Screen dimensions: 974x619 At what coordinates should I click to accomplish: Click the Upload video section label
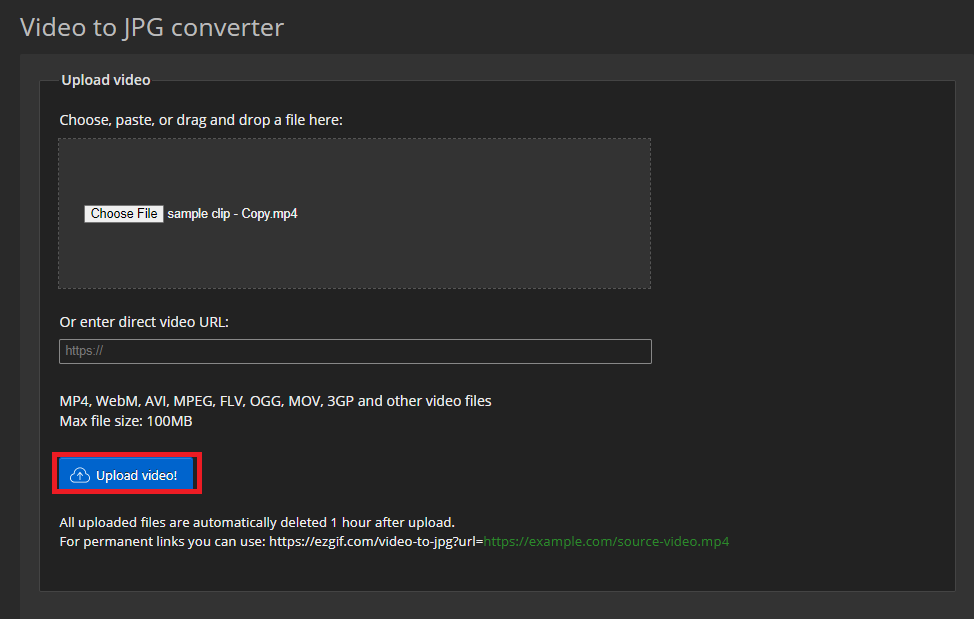pos(105,79)
